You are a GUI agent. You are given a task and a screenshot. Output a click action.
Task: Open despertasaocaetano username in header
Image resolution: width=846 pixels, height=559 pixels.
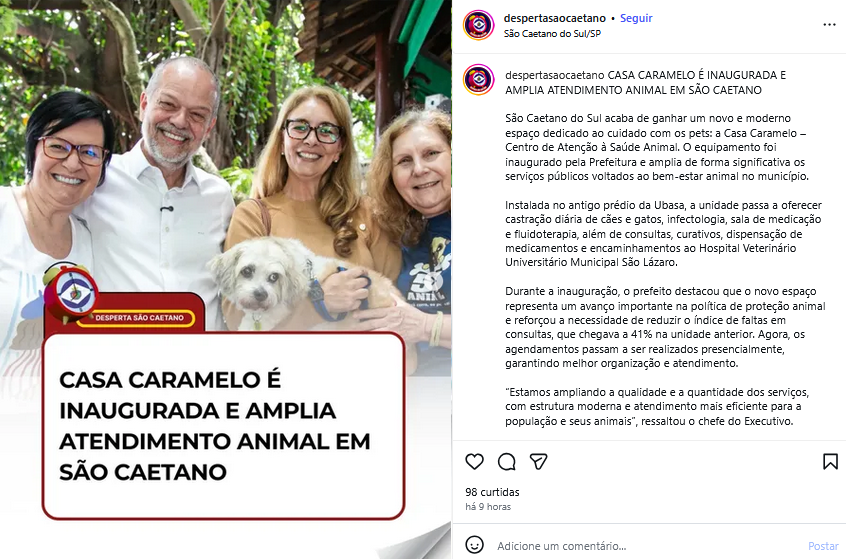(x=555, y=18)
